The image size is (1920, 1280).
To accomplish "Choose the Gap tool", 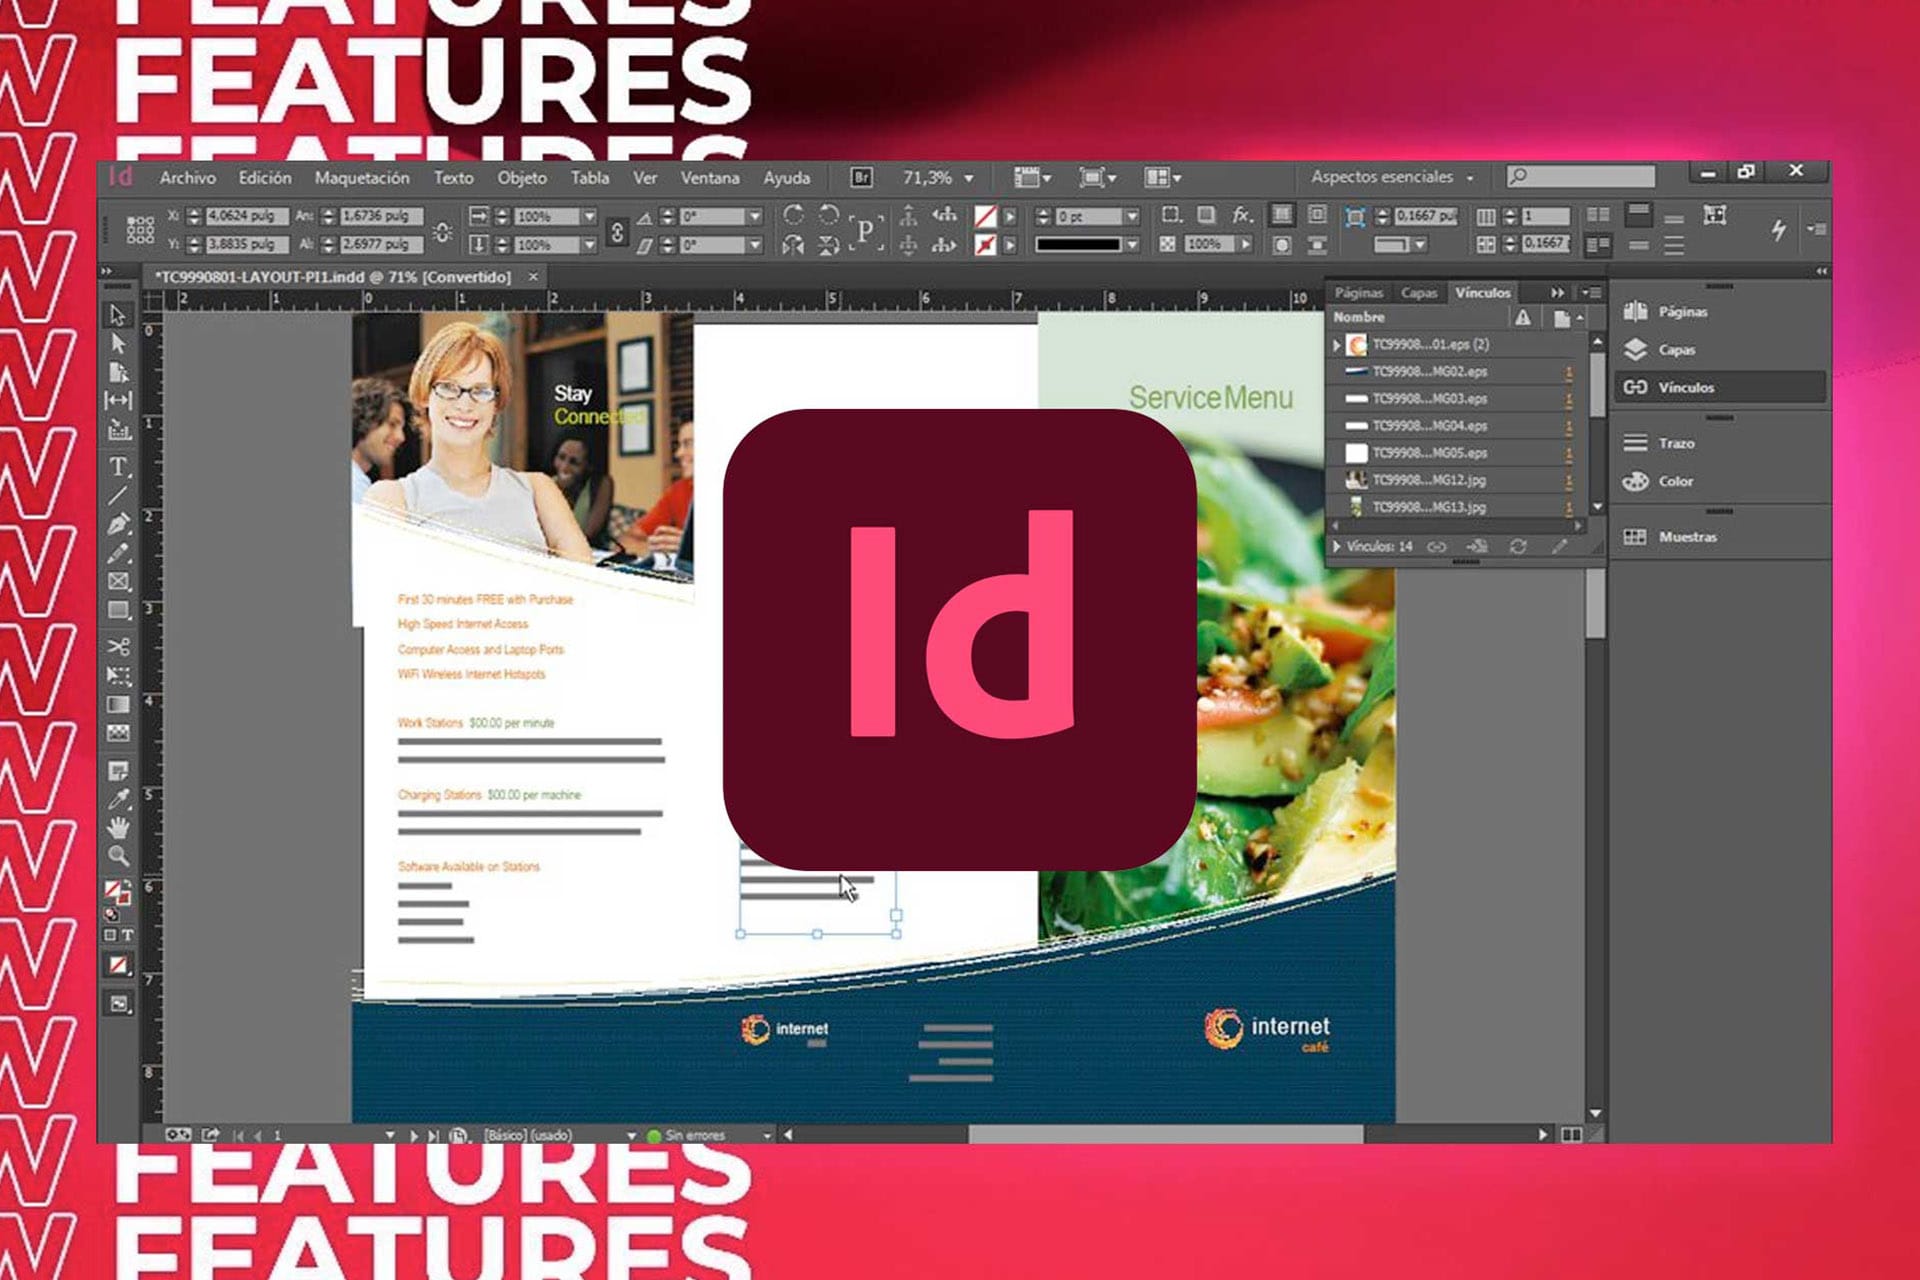I will [118, 400].
